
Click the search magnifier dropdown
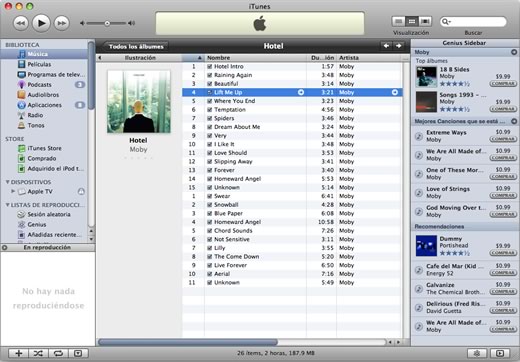point(446,22)
